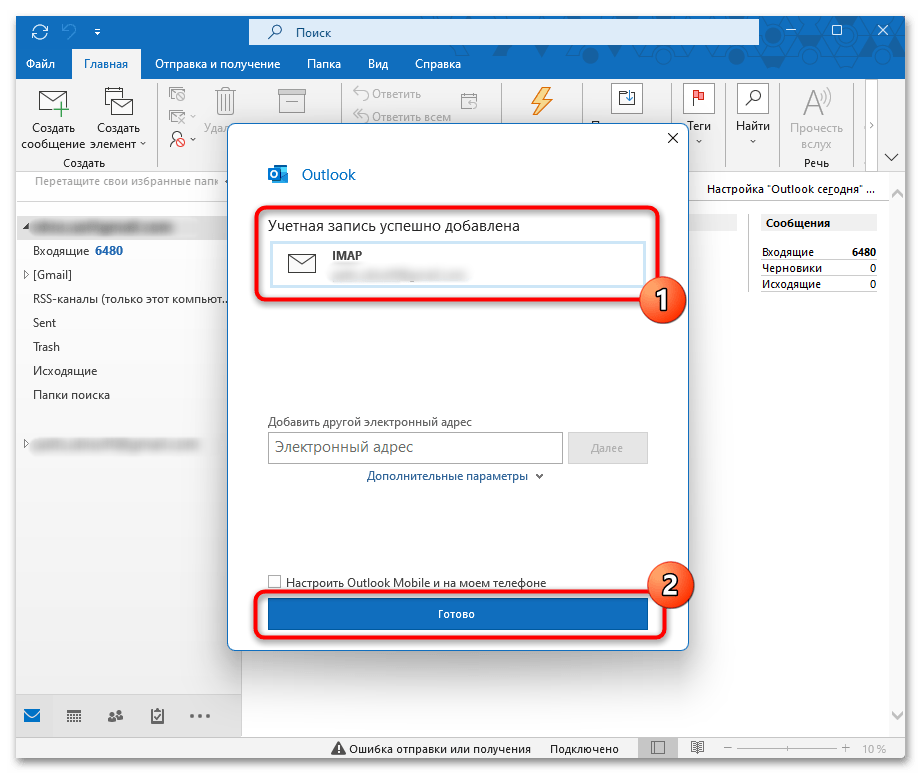Open the Find magnifier icon in ribbon

(x=752, y=100)
